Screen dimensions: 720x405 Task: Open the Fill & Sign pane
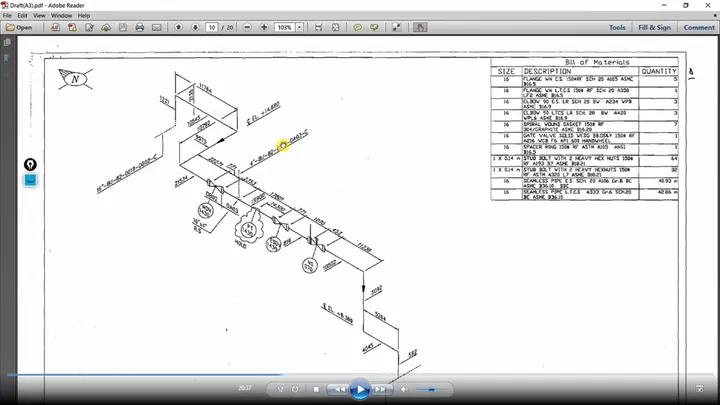pyautogui.click(x=654, y=28)
